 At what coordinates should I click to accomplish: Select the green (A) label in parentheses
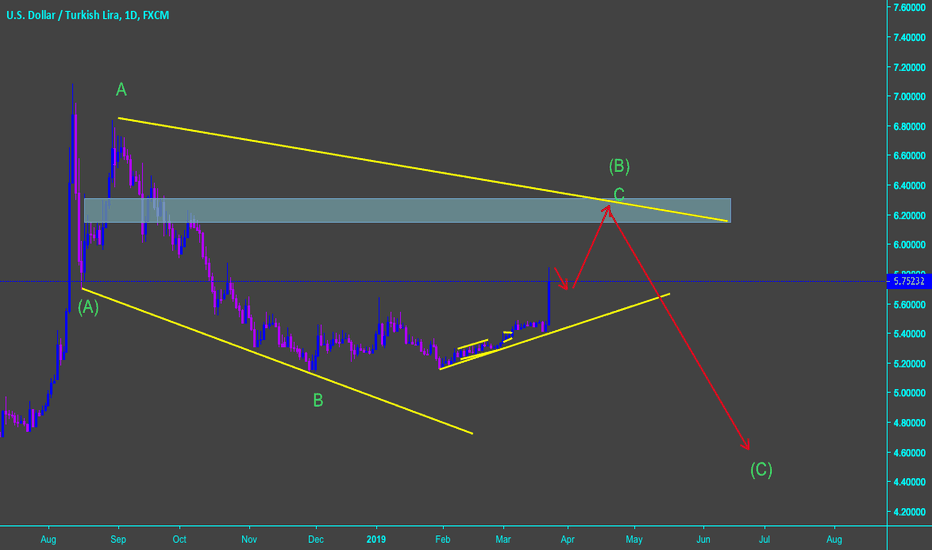tap(89, 307)
